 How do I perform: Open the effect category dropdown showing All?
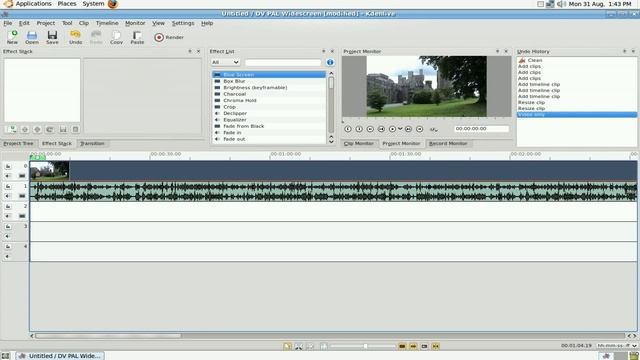[225, 62]
